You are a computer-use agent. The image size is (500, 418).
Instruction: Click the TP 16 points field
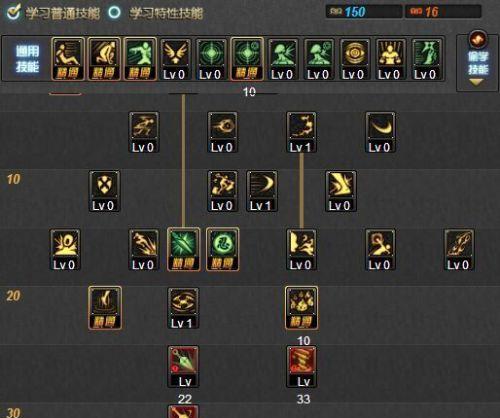(443, 12)
